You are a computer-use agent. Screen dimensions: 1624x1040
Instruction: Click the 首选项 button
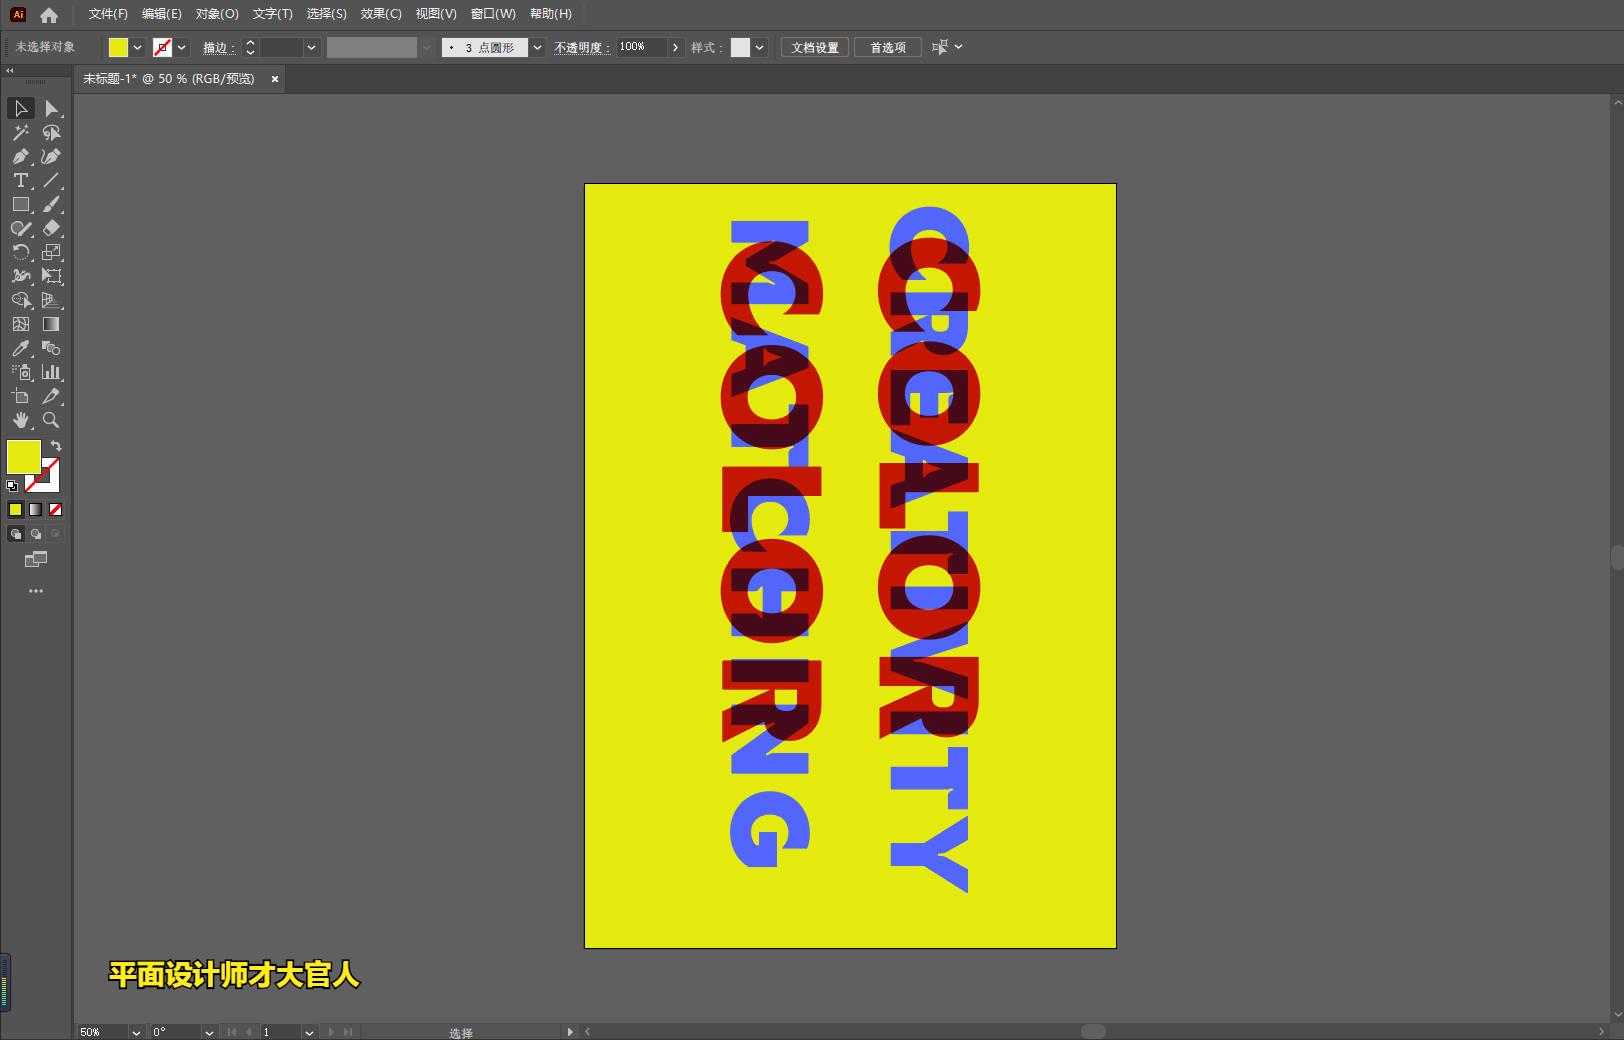click(887, 48)
